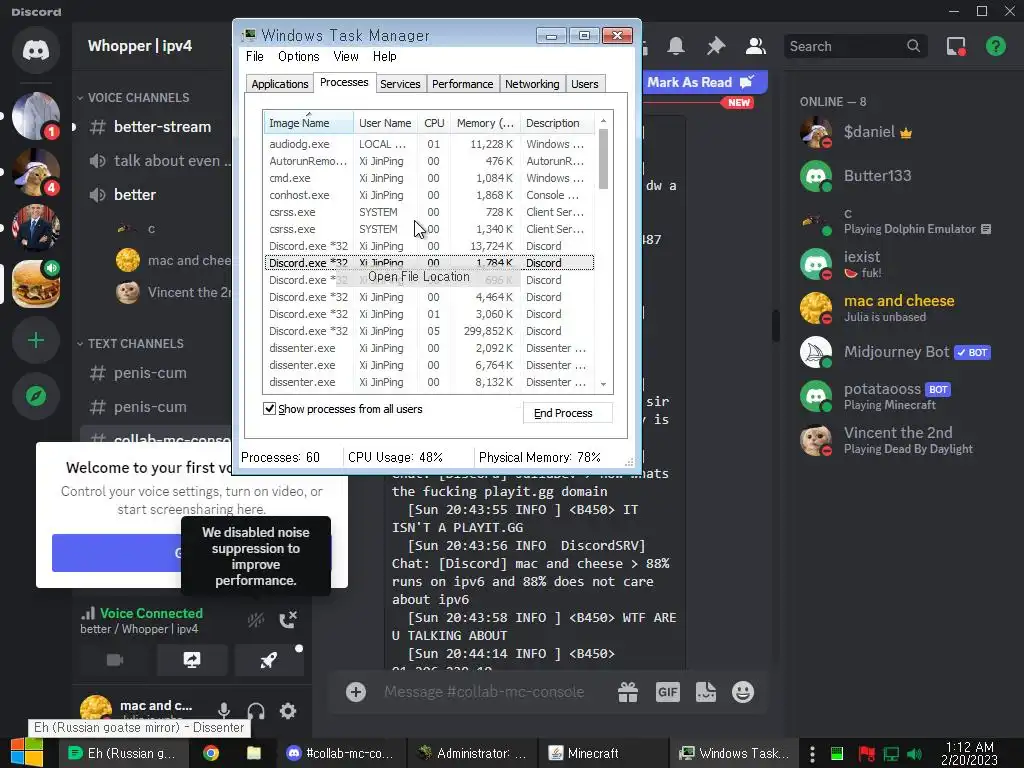Image resolution: width=1024 pixels, height=768 pixels.
Task: Start an activity rocket icon
Action: [x=268, y=660]
